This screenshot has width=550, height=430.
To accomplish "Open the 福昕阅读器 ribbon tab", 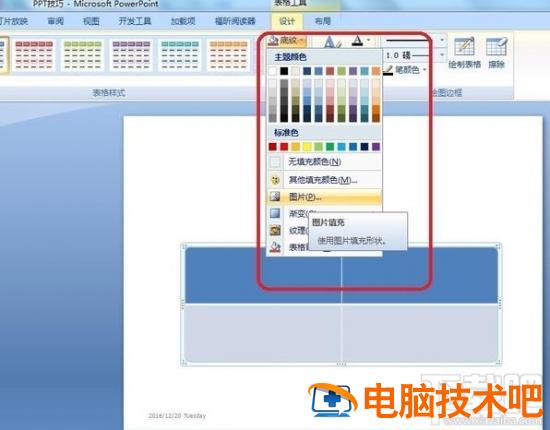I will click(x=235, y=21).
